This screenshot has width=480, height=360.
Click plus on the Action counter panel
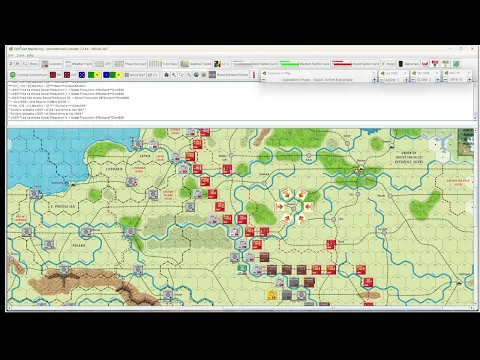click(x=406, y=80)
